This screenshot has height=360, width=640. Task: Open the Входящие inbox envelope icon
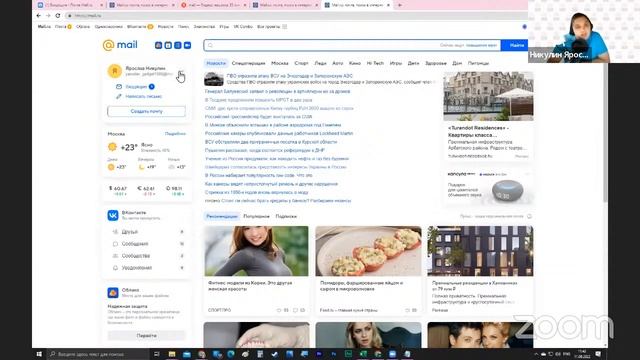click(119, 87)
